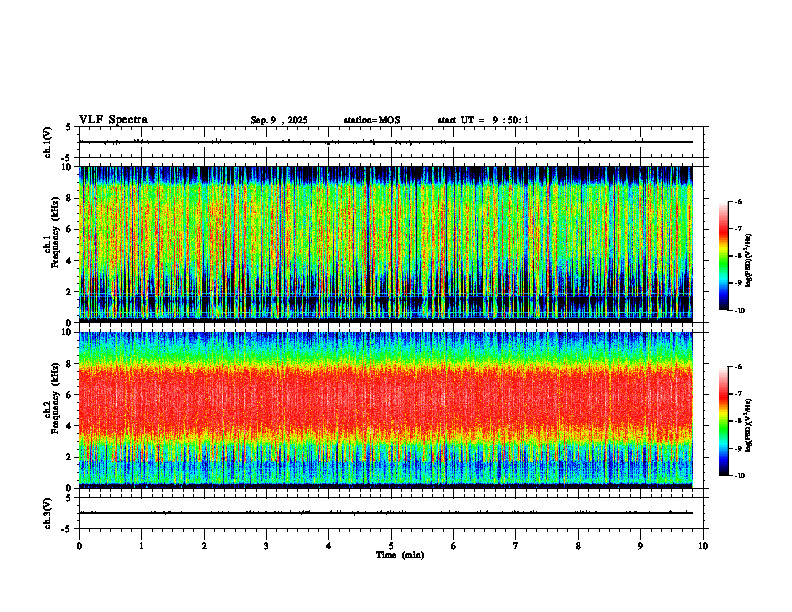This screenshot has width=792, height=612.
Task: Click the "-7" tick of ch.2 colorbar
Action: tap(738, 394)
